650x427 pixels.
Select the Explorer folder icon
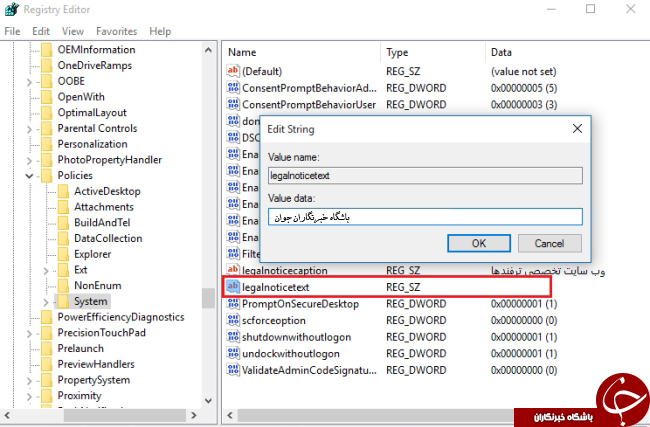pyautogui.click(x=63, y=254)
